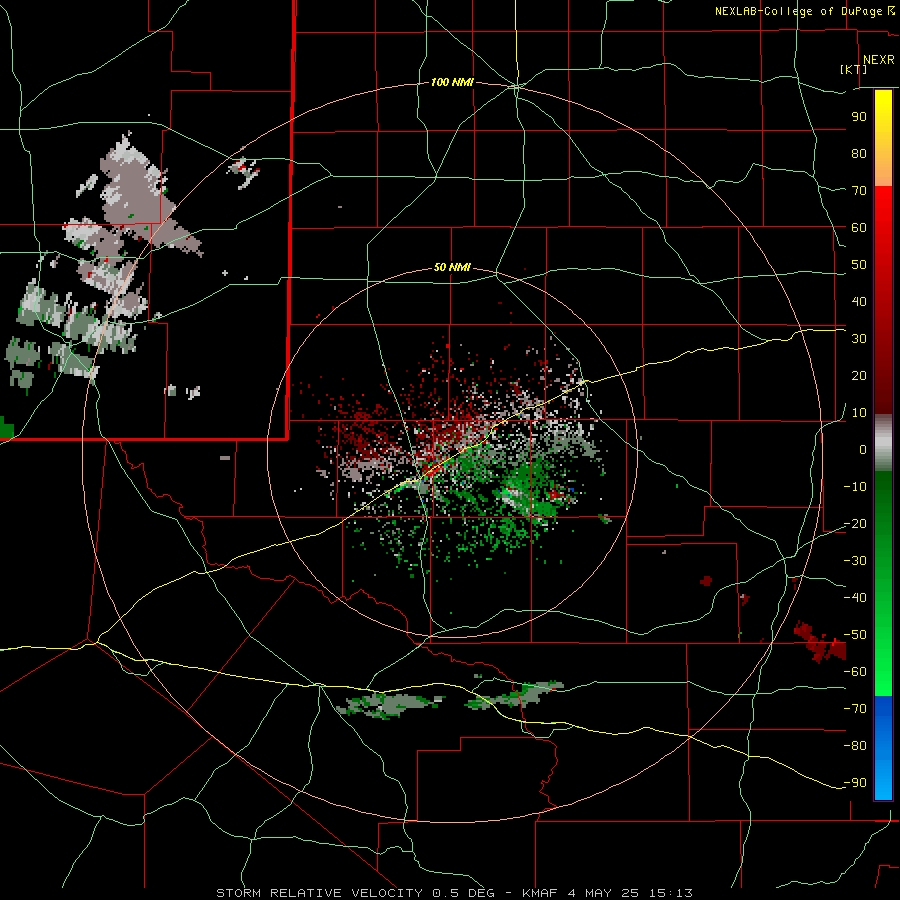Click the 60 value on the velocity scale
Image resolution: width=900 pixels, height=900 pixels.
point(859,227)
